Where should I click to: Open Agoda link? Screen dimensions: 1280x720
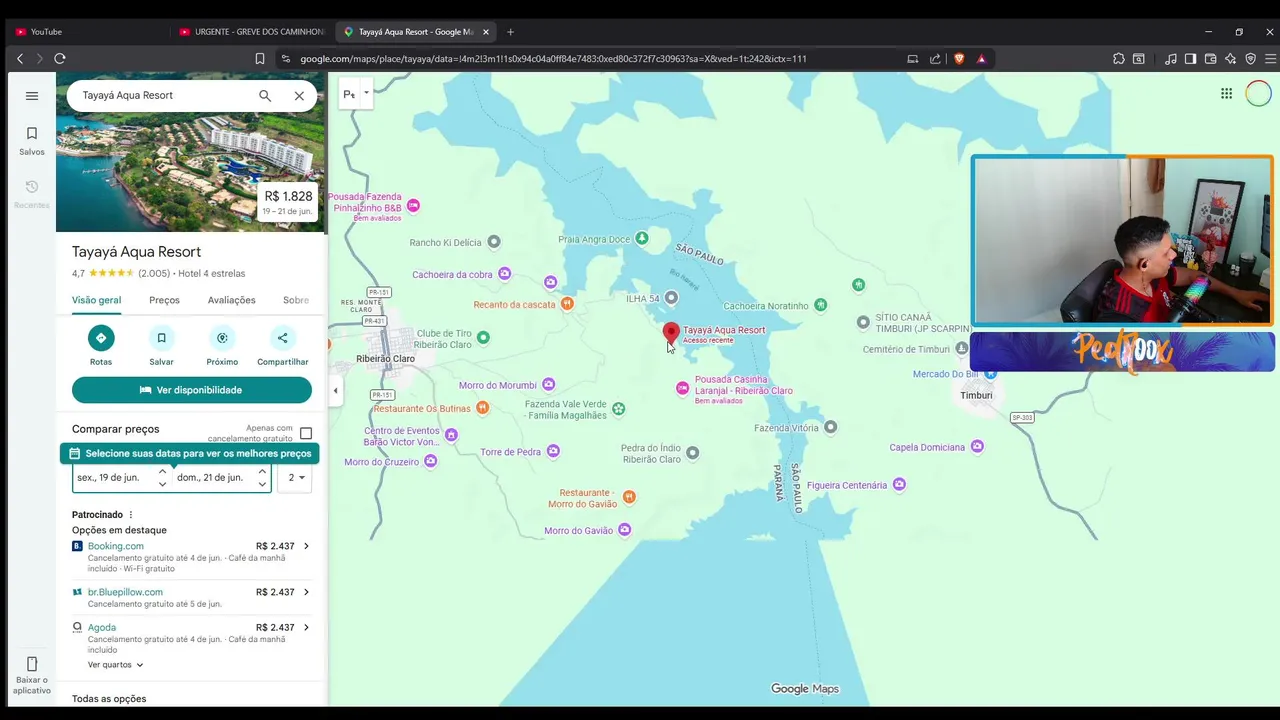pos(102,628)
